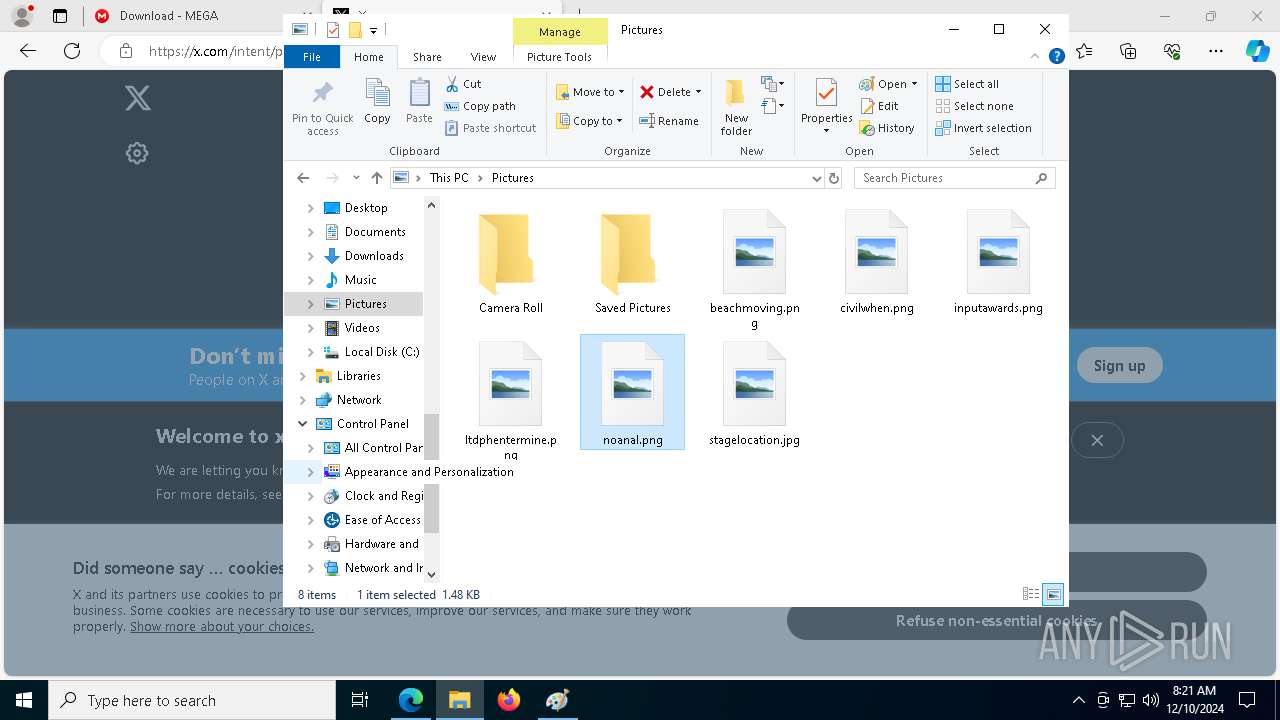This screenshot has height=720, width=1280.
Task: Click the Rename command
Action: click(669, 121)
